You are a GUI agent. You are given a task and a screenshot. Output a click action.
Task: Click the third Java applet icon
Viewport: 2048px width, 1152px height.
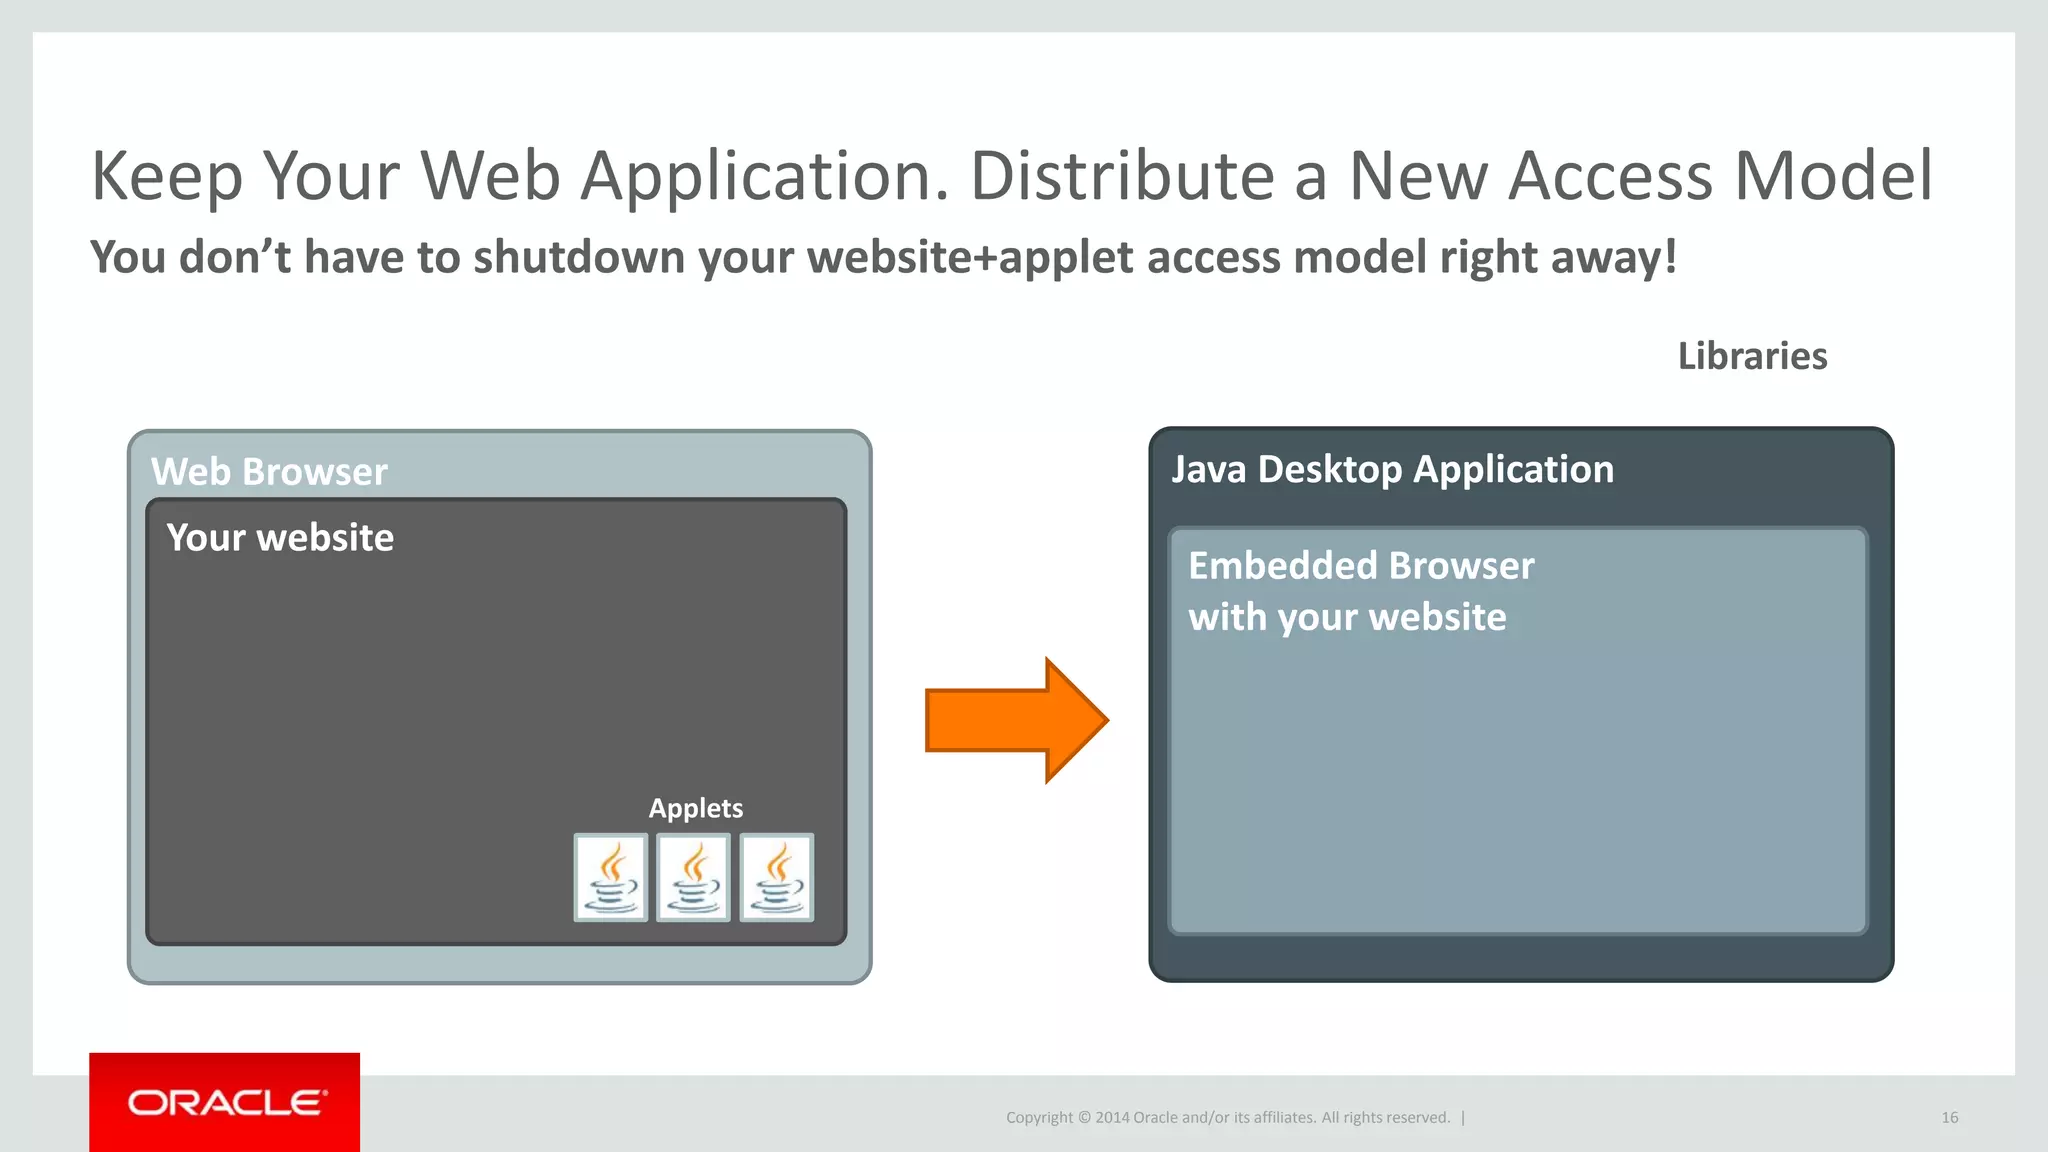coord(777,877)
